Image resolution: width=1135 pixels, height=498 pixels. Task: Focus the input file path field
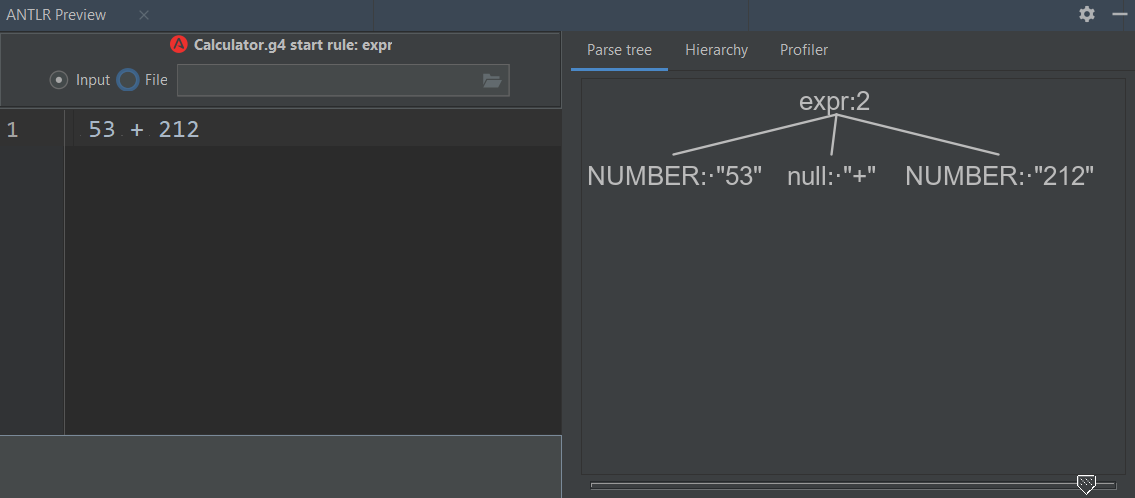click(327, 81)
